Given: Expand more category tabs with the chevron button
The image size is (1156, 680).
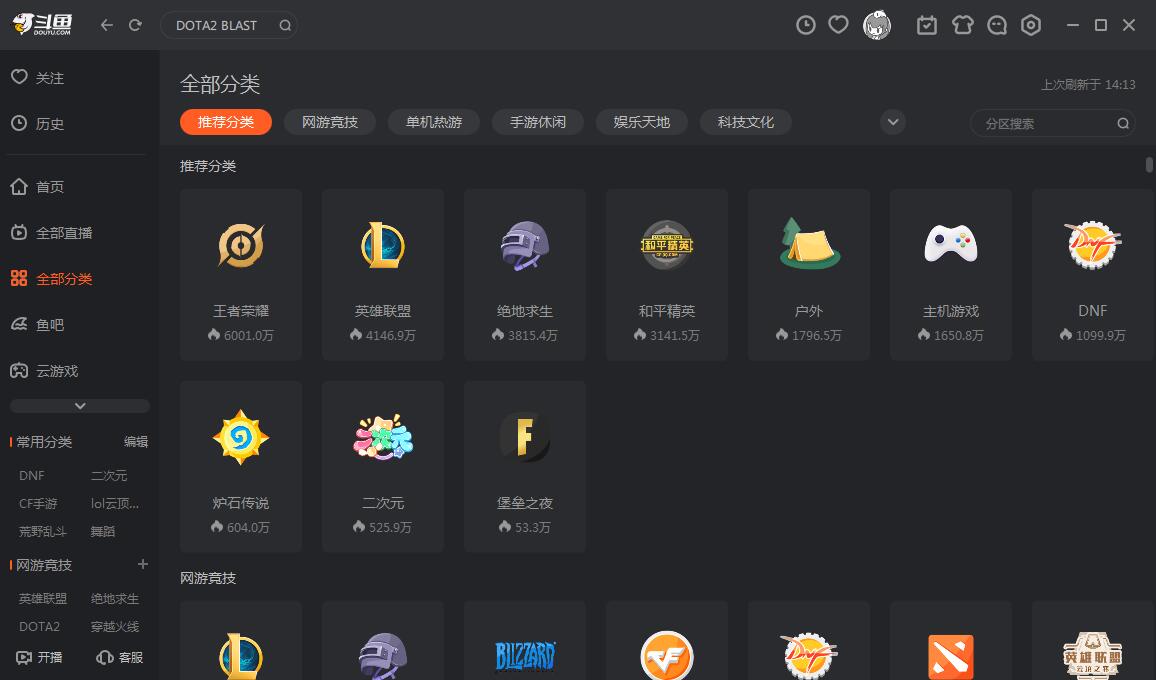Looking at the screenshot, I should coord(893,122).
